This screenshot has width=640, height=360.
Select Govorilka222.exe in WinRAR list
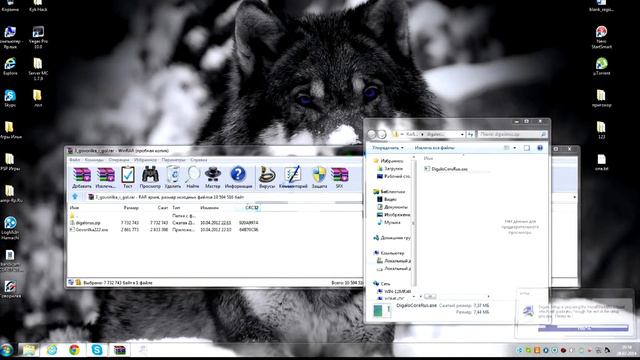[x=163, y=230]
